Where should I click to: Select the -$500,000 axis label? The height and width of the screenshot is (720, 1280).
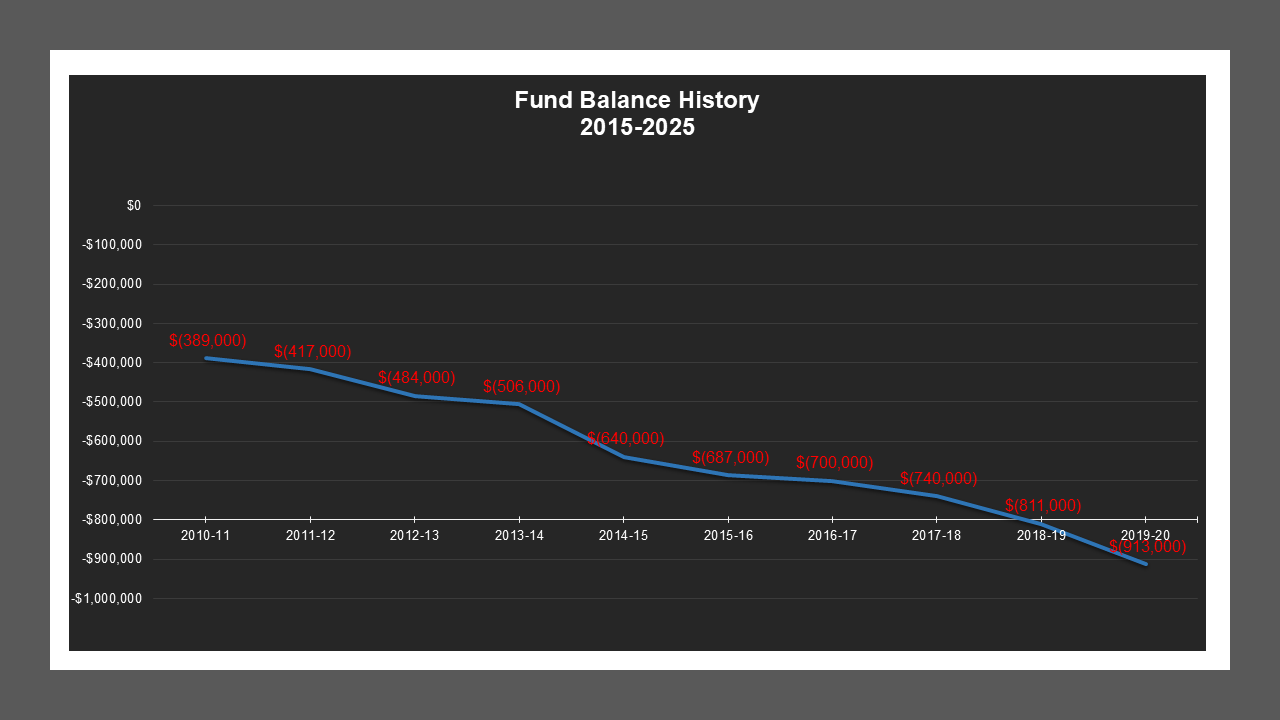tap(113, 401)
